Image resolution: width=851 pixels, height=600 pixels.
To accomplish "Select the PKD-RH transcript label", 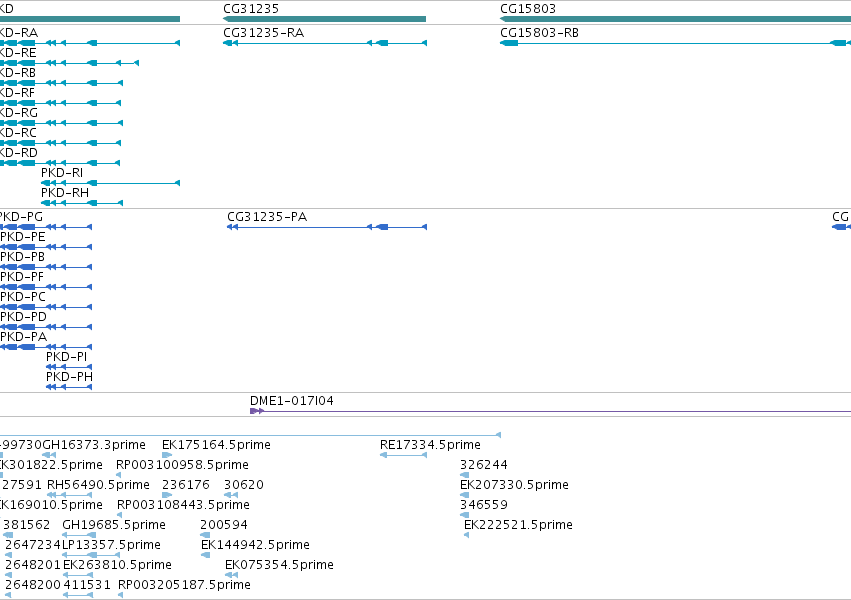I will click(65, 193).
